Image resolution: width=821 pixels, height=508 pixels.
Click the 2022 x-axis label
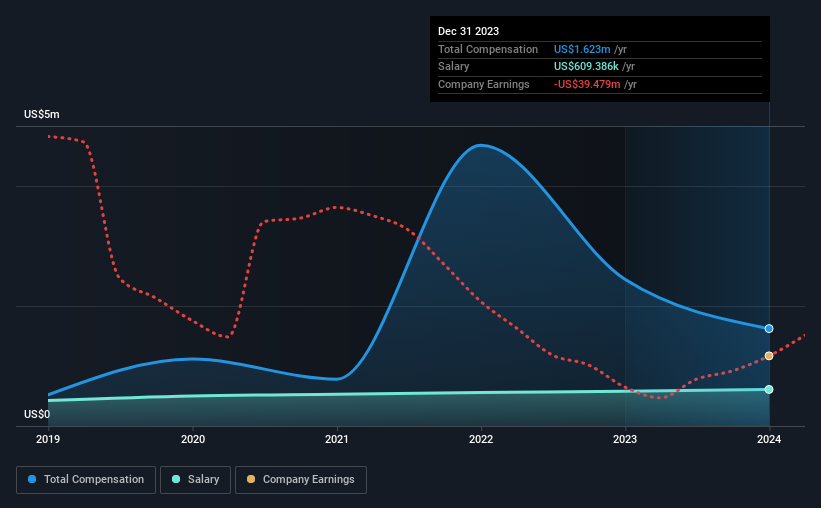(481, 439)
